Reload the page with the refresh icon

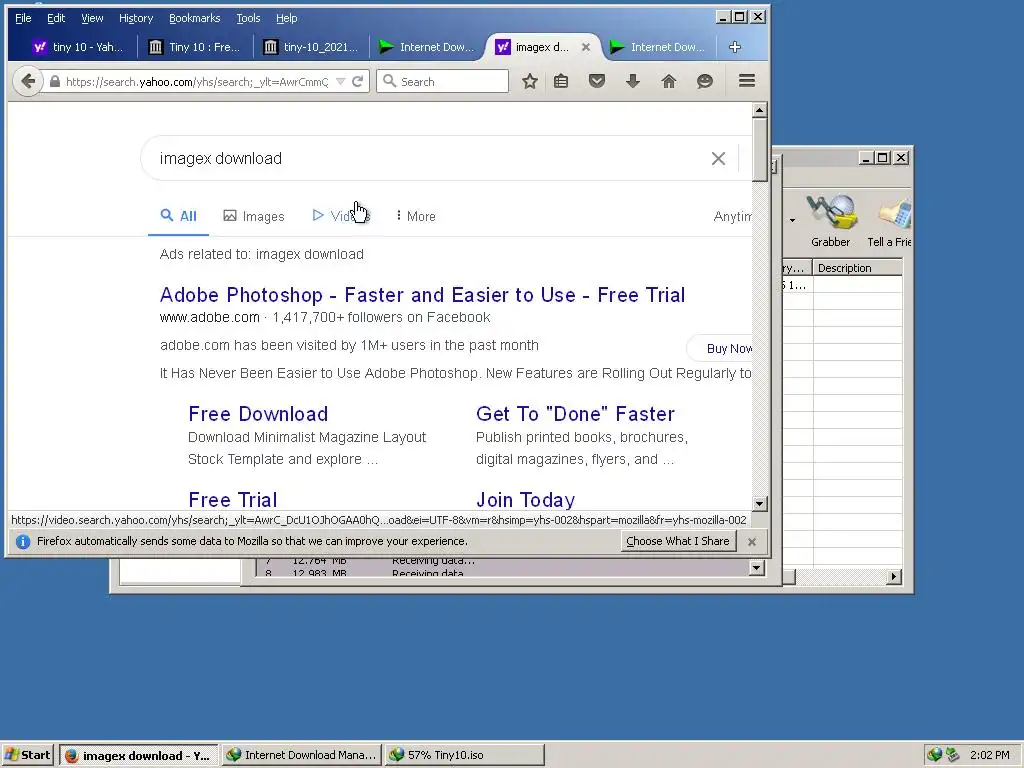coord(357,82)
